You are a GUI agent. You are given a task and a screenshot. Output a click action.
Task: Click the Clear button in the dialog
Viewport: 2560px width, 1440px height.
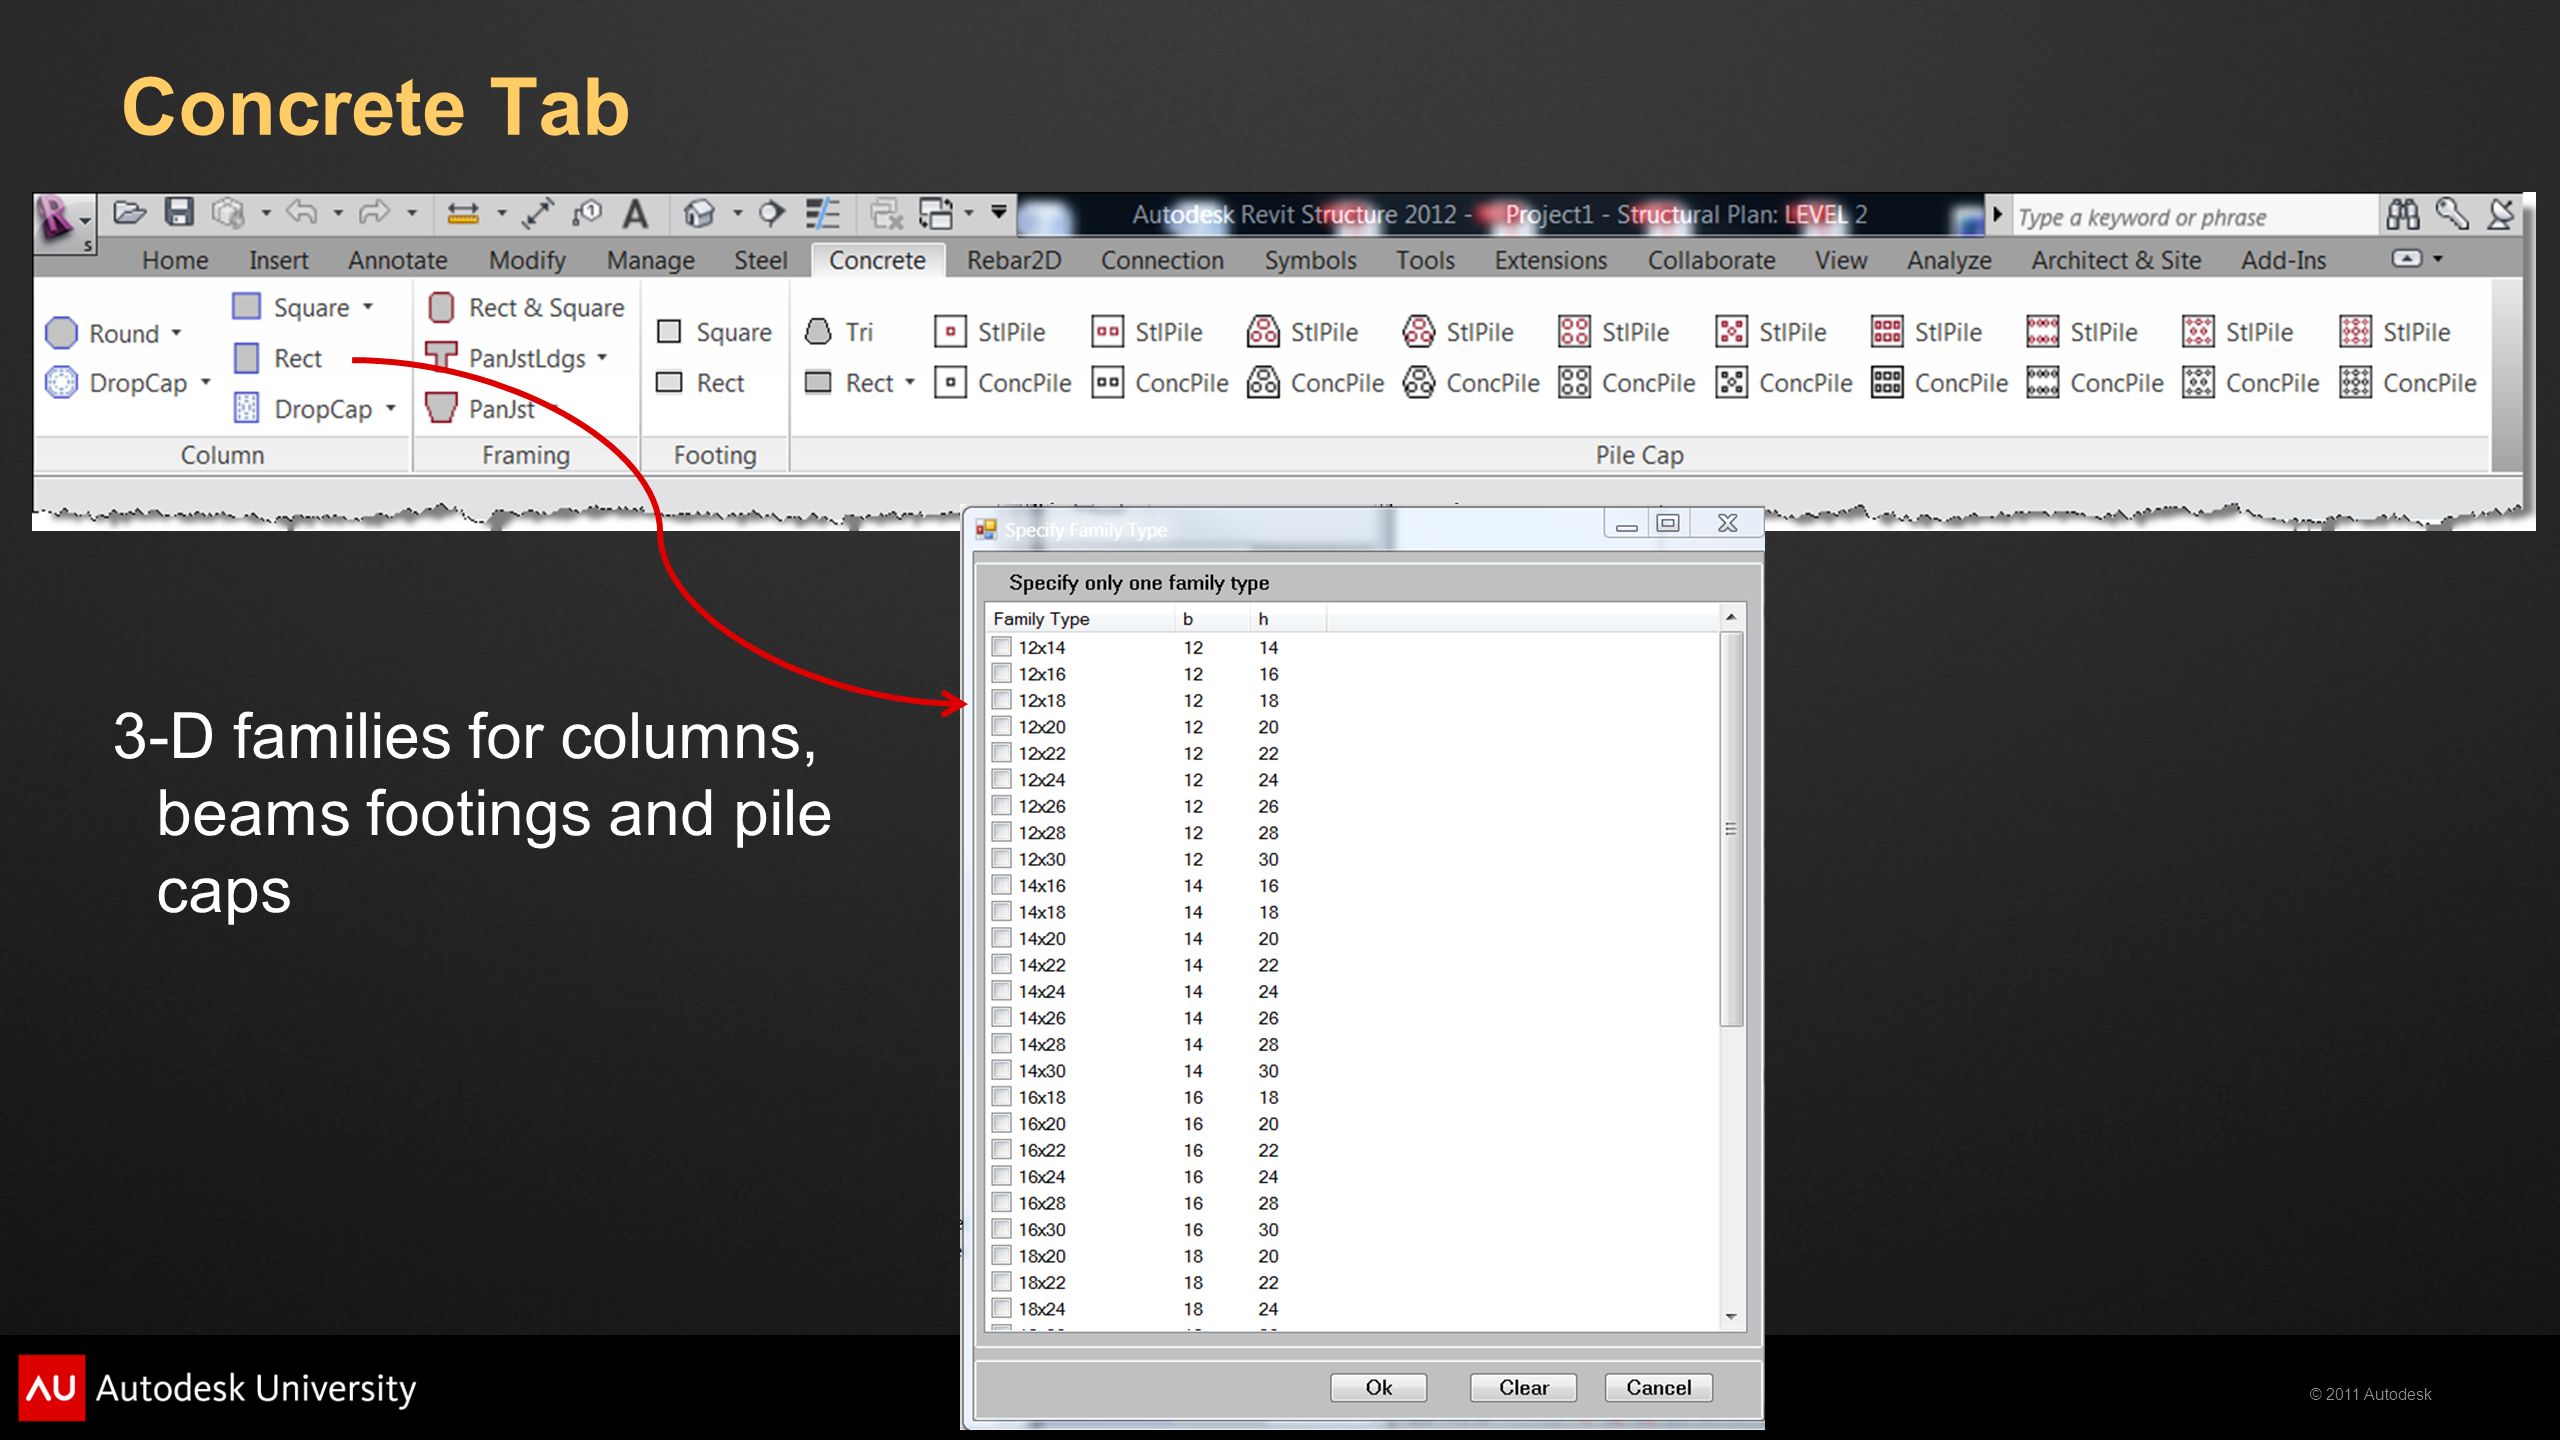pyautogui.click(x=1523, y=1387)
